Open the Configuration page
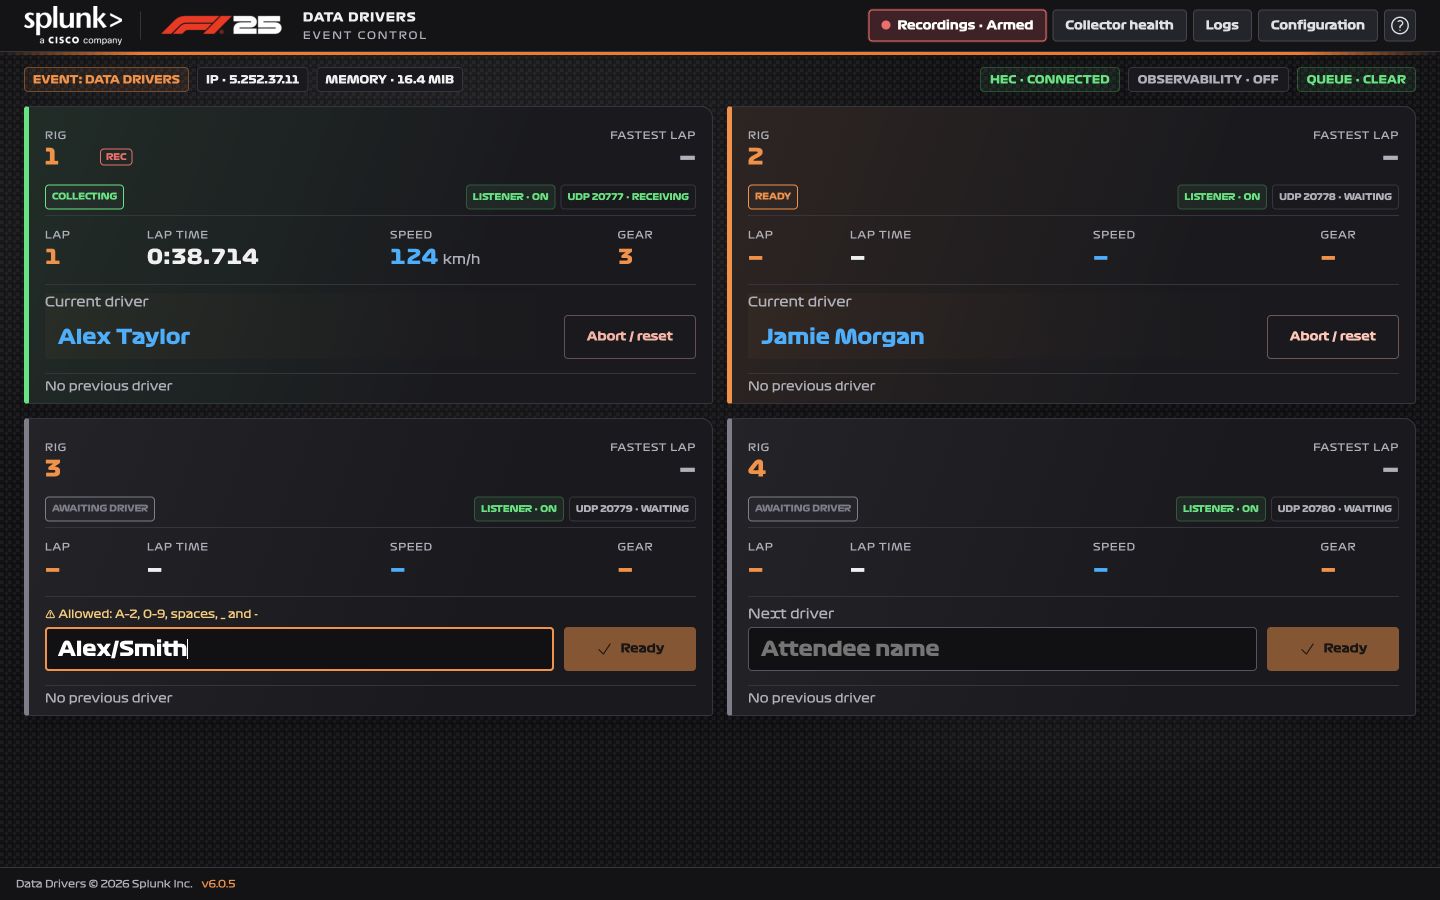The width and height of the screenshot is (1440, 900). point(1317,25)
